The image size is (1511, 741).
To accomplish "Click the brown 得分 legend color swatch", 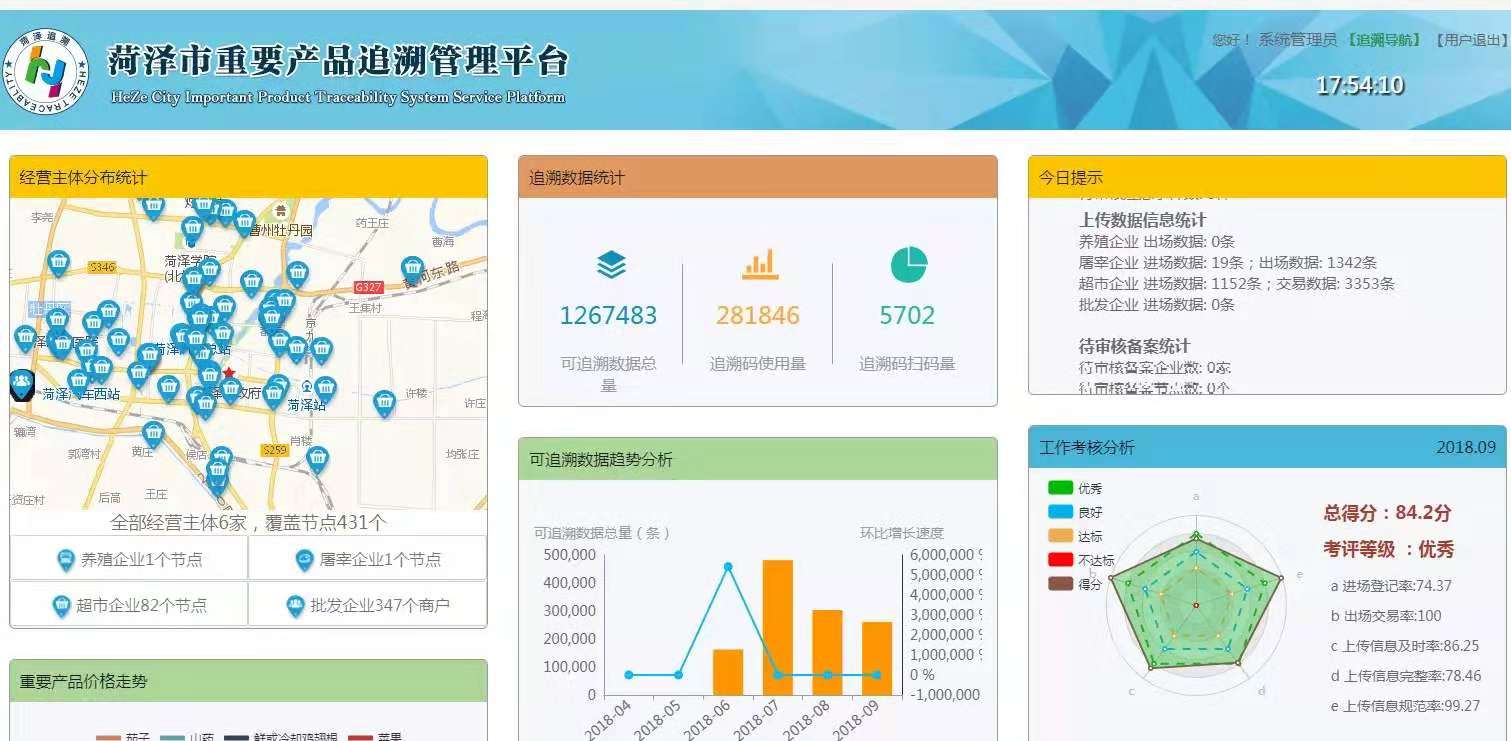I will point(1060,584).
